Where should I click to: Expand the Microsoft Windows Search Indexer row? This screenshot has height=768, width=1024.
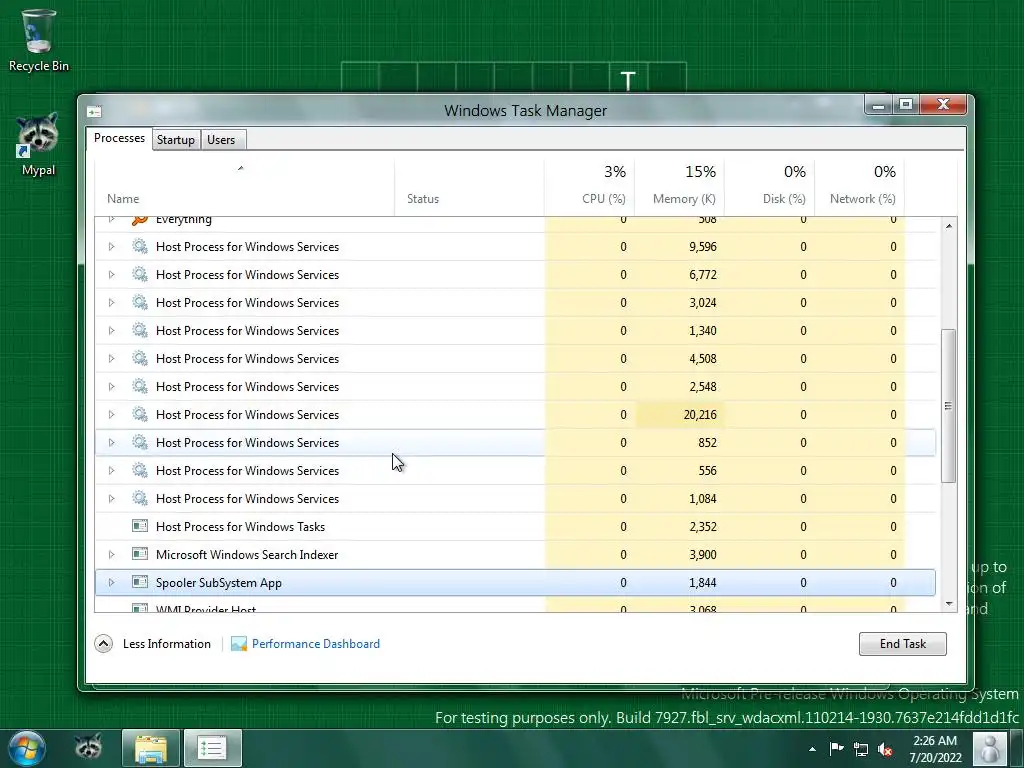click(112, 554)
